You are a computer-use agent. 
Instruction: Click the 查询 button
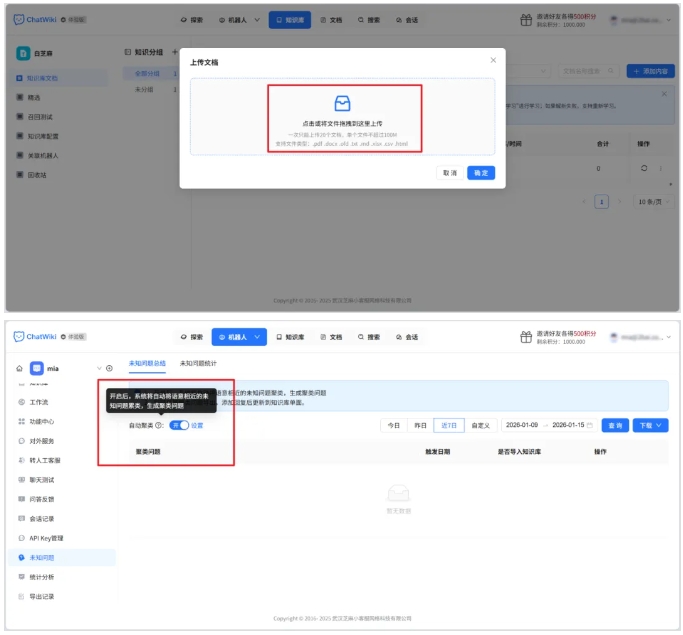615,425
